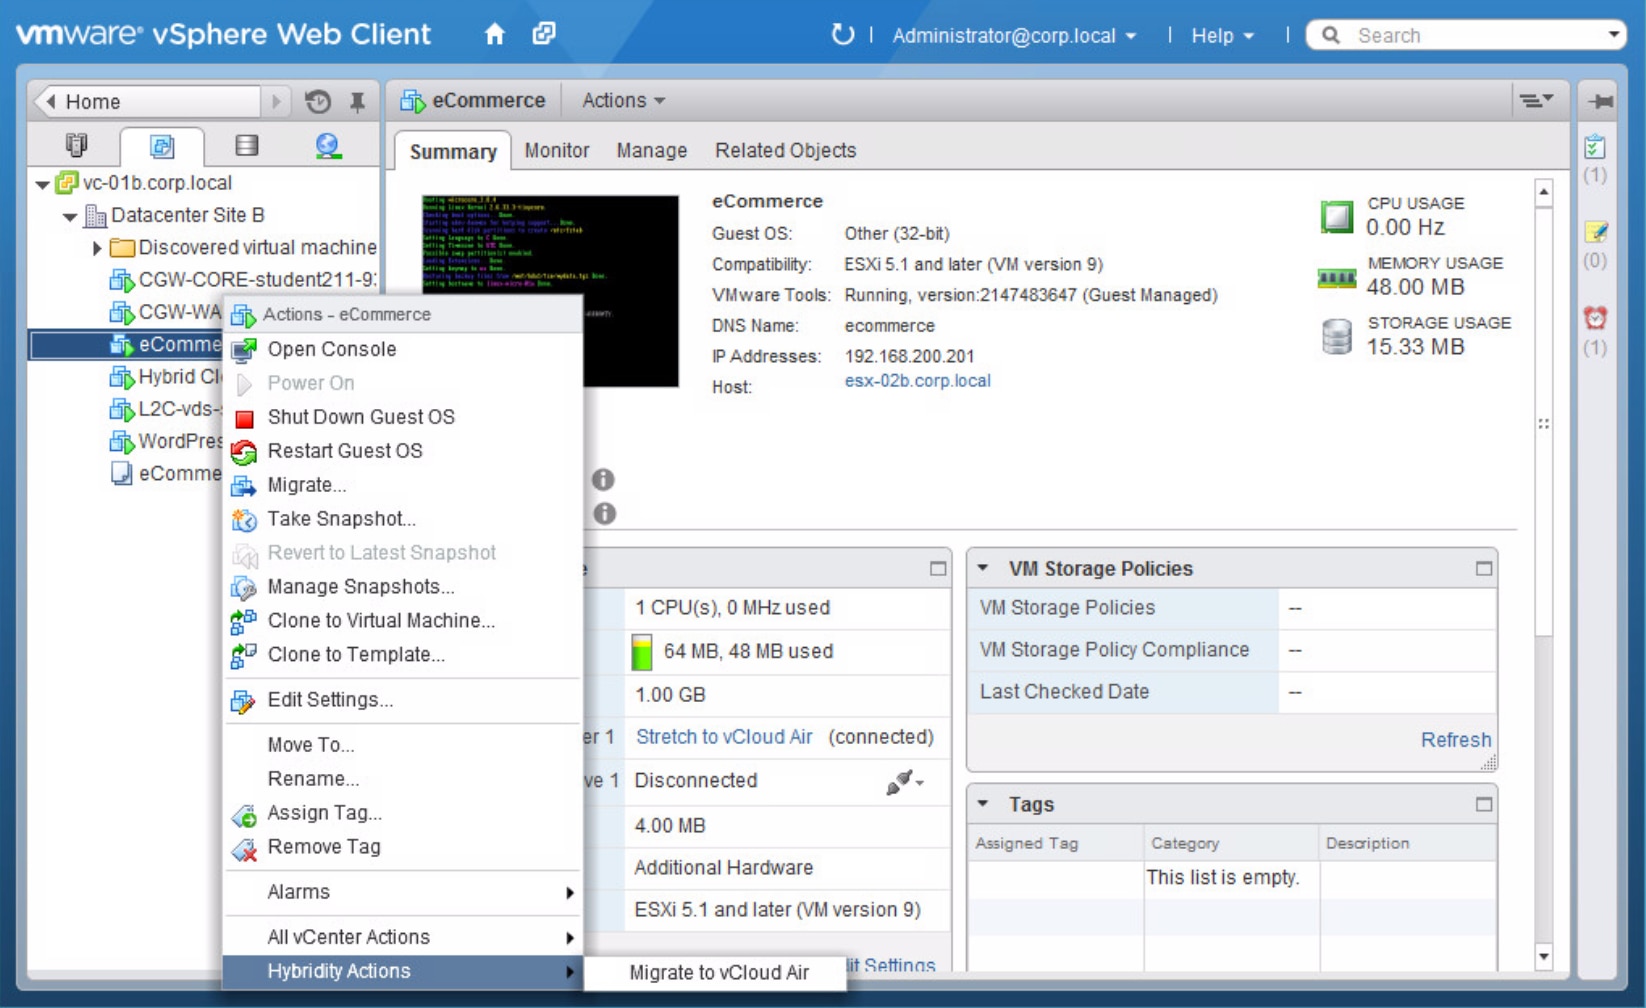Collapse the Tags section triangle

click(983, 804)
